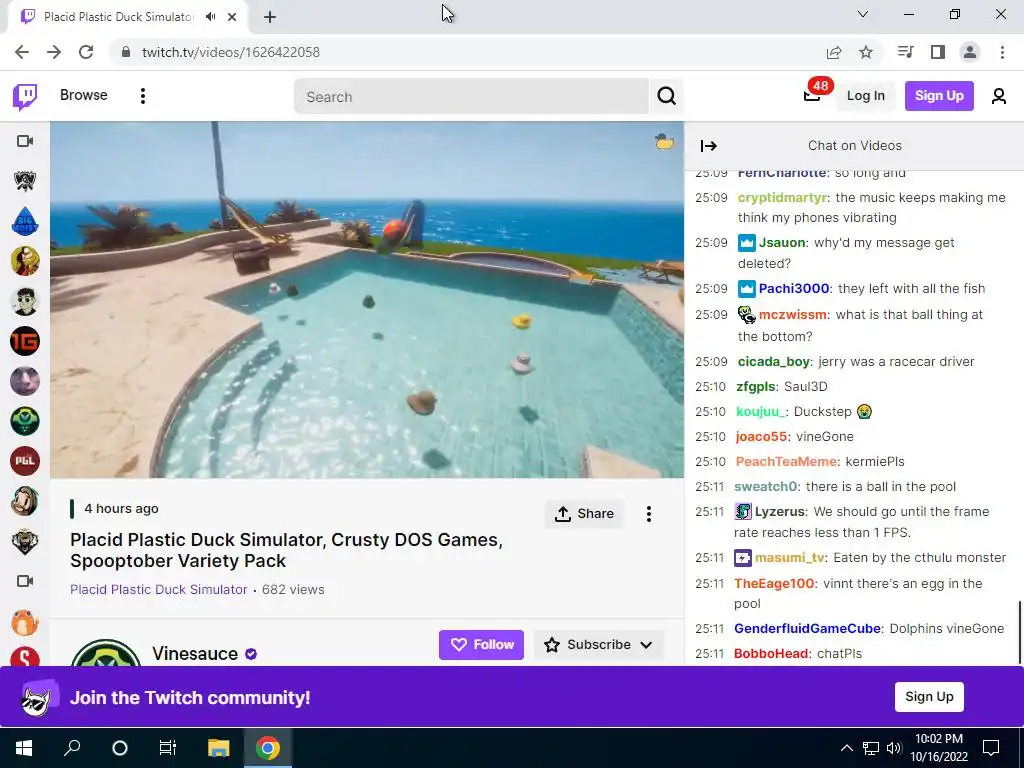Open the Vinesauce channel name link
The width and height of the screenshot is (1024, 768).
tap(195, 654)
